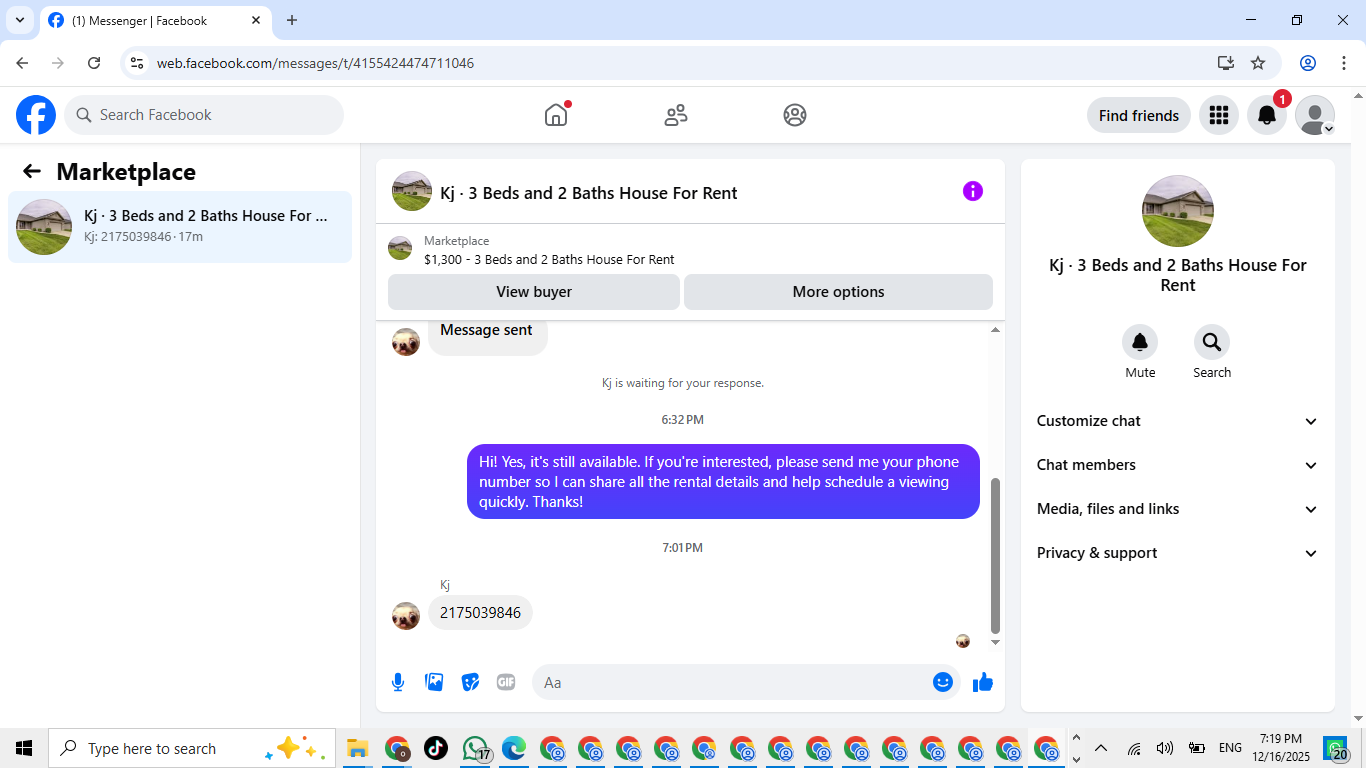
Task: Navigate back with browser back arrow
Action: pyautogui.click(x=22, y=63)
